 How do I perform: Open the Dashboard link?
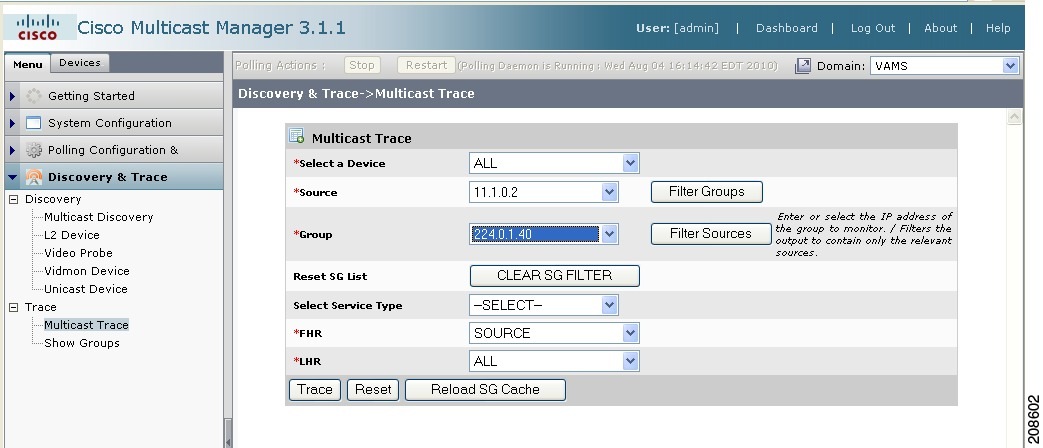tap(787, 28)
